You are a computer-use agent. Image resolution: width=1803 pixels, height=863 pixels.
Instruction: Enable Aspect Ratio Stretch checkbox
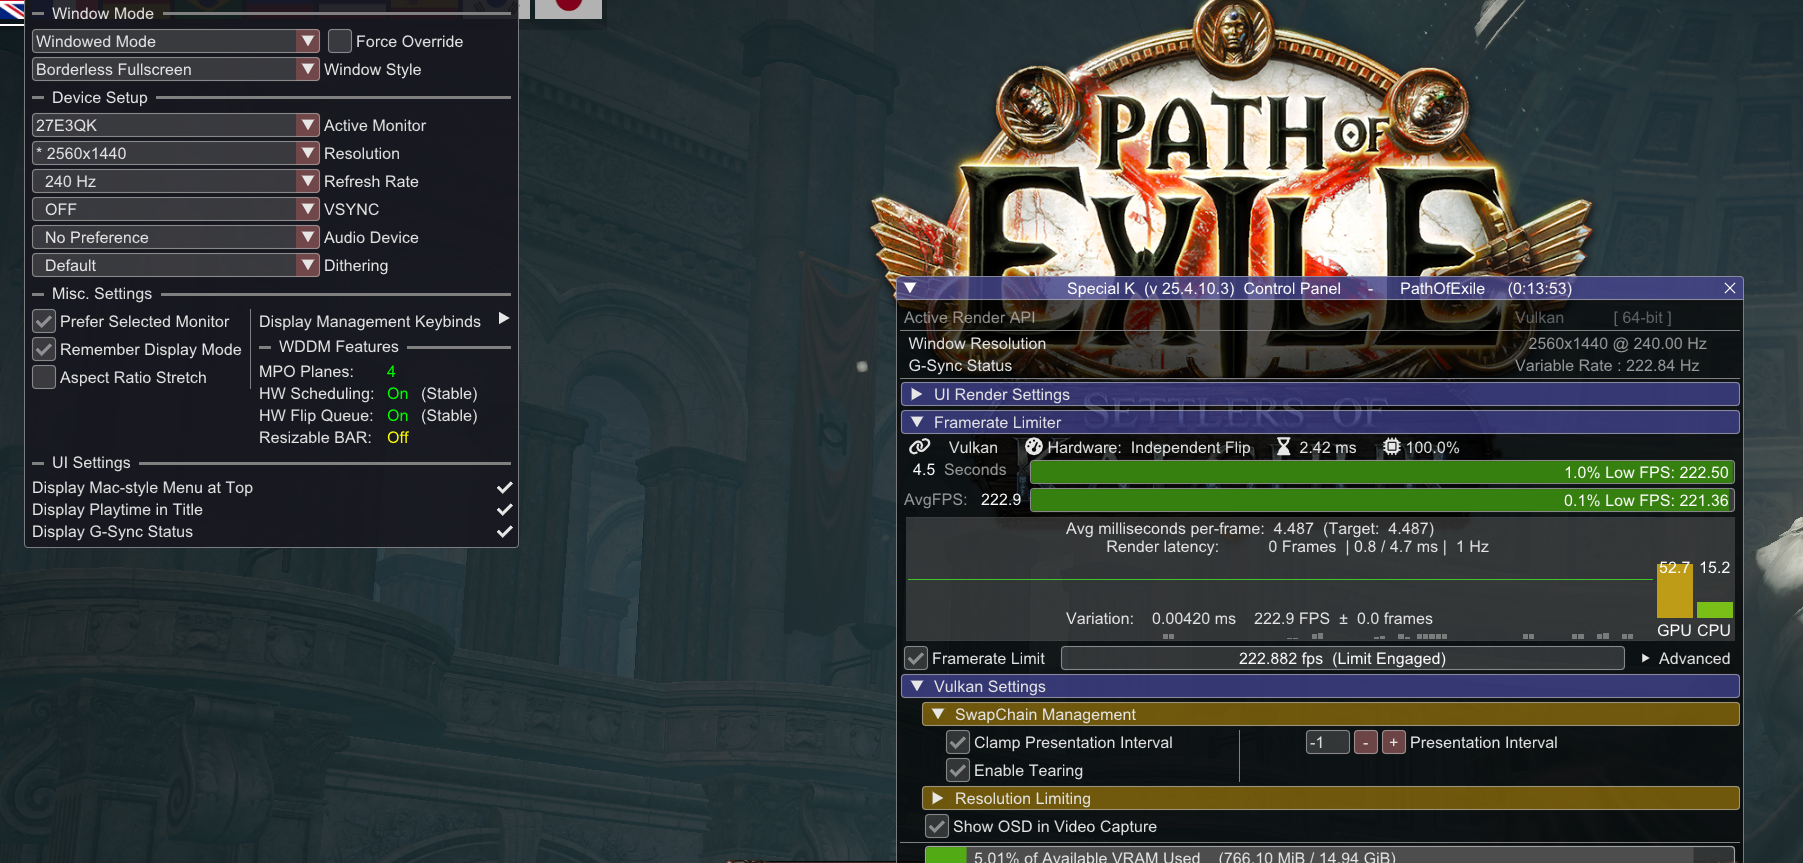click(x=44, y=377)
